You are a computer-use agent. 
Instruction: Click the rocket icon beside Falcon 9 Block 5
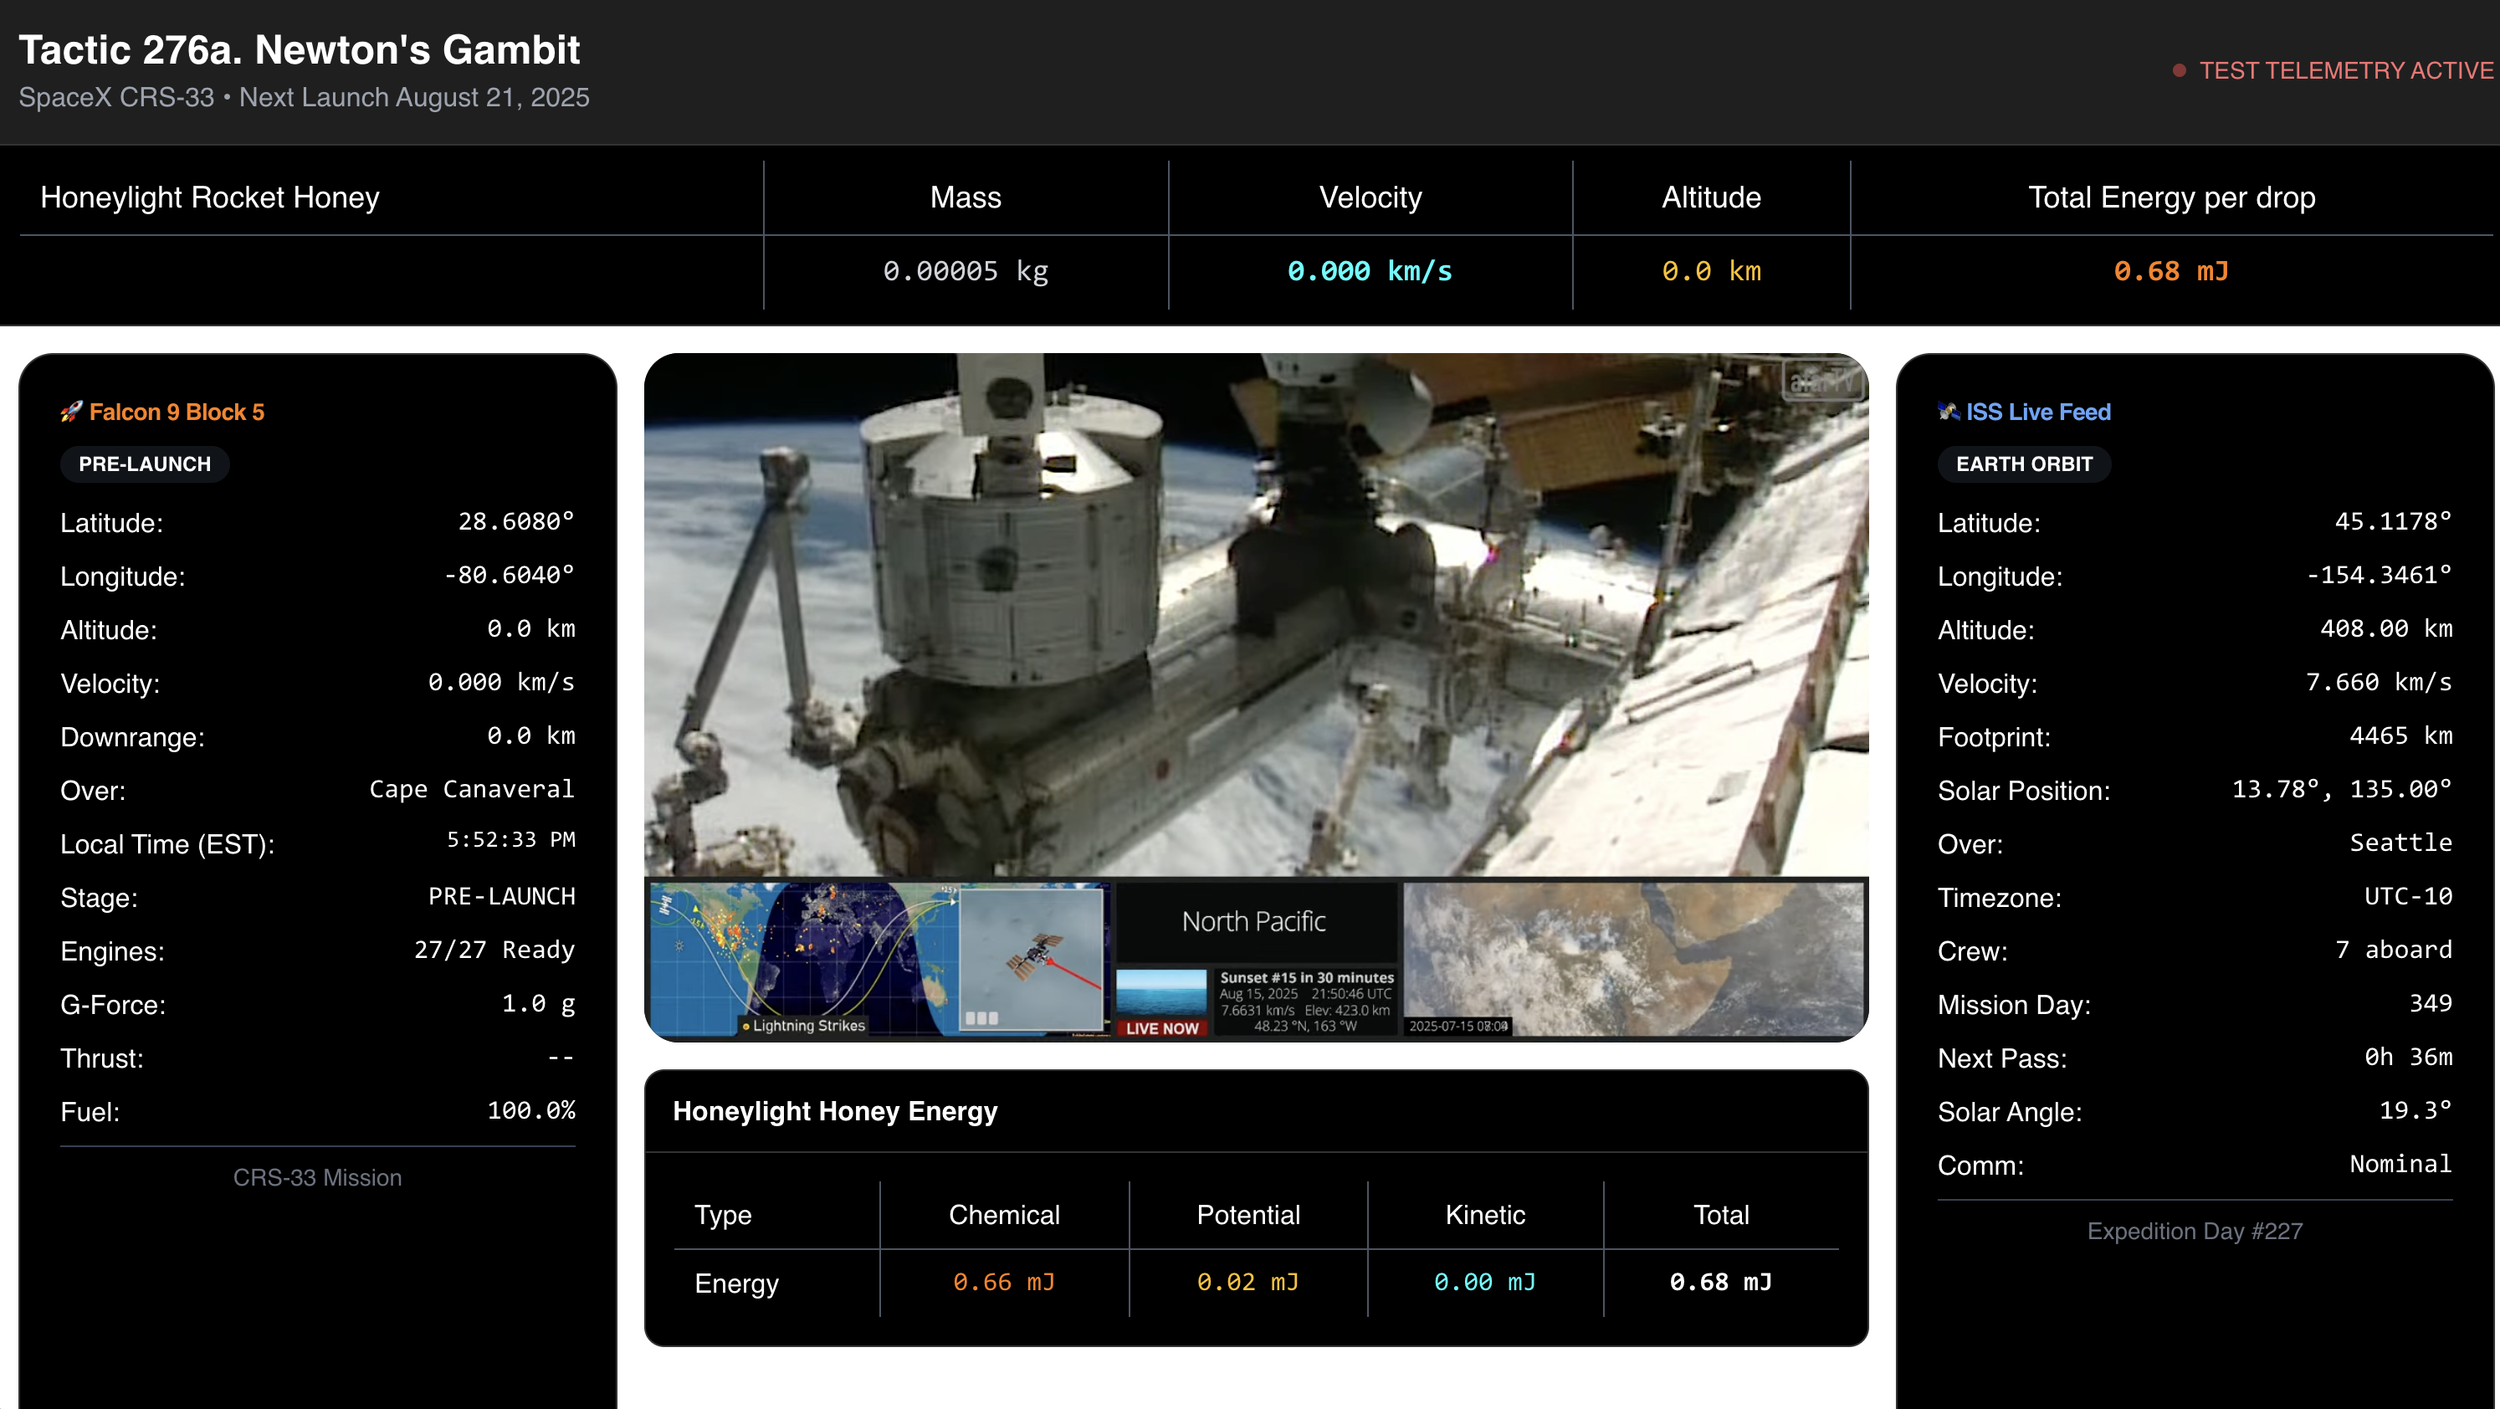[71, 411]
